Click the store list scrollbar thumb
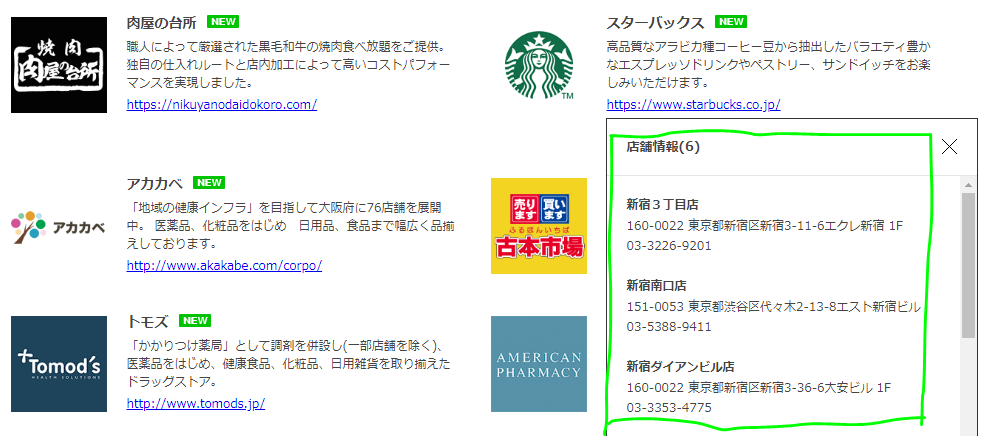This screenshot has height=436, width=1002. click(x=968, y=265)
